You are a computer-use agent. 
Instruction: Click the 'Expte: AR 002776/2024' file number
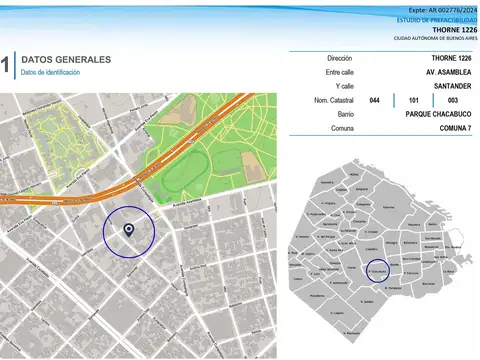coord(443,10)
